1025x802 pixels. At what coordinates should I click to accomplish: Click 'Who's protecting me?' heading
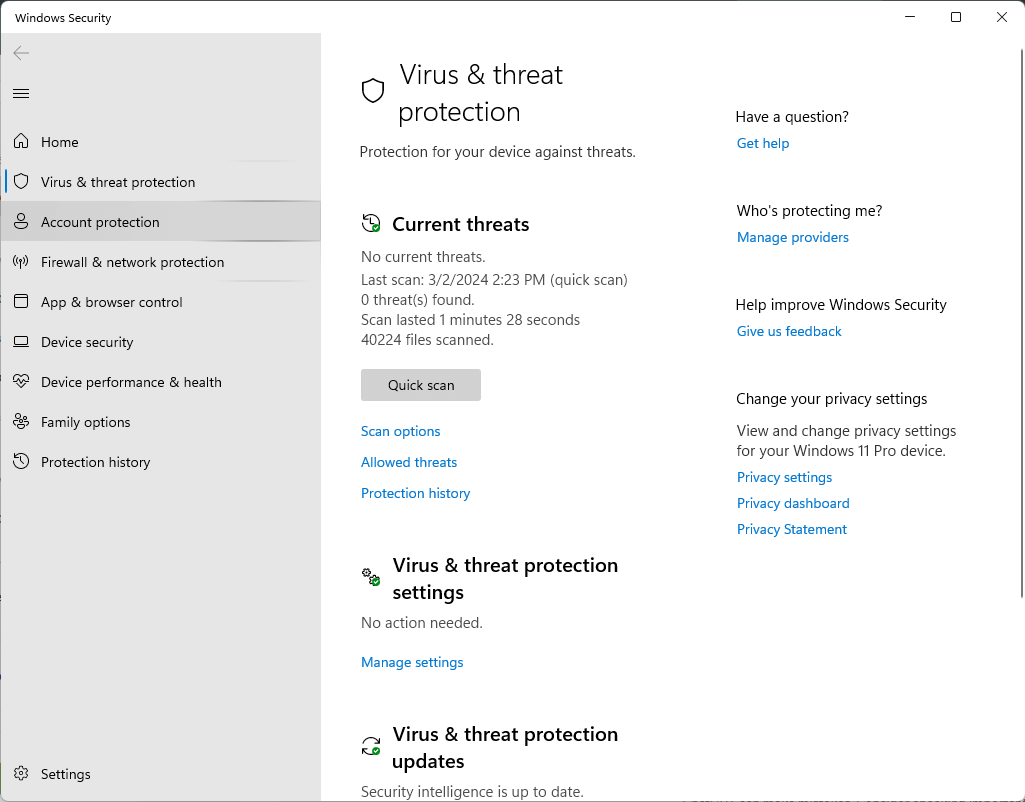pyautogui.click(x=809, y=210)
